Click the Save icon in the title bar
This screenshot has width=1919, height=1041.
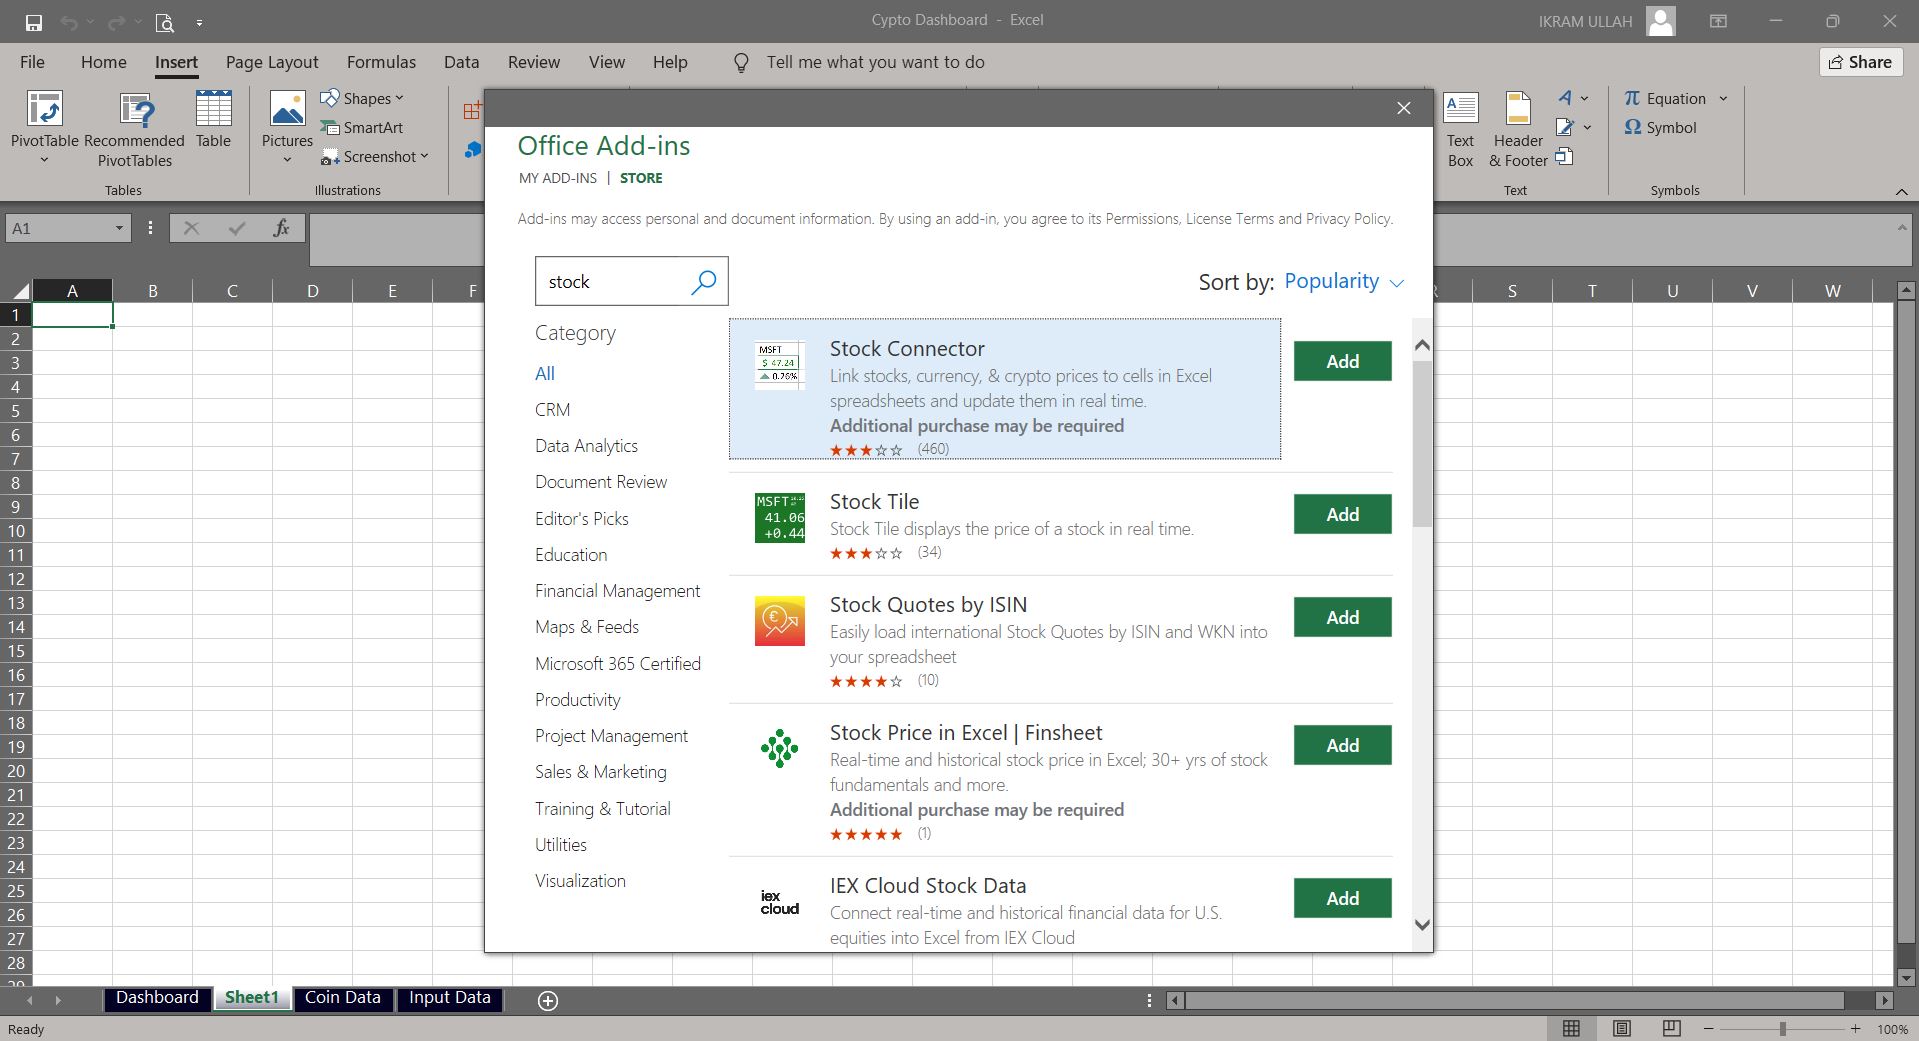pos(33,21)
